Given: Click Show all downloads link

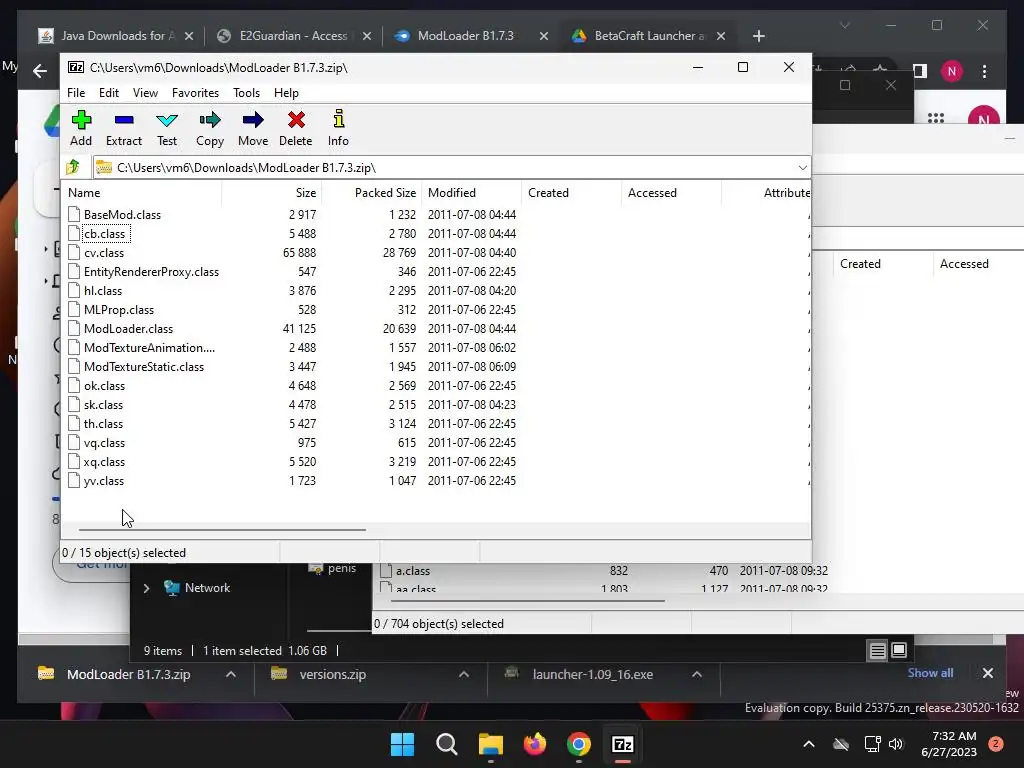Looking at the screenshot, I should click(x=930, y=673).
